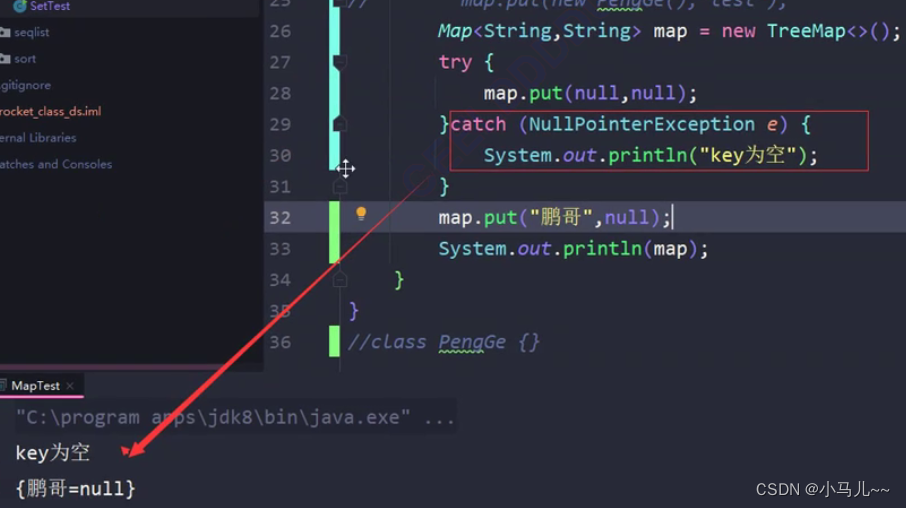Viewport: 906px width, 508px height.
Task: Switch to the MapTest run tab
Action: (35, 386)
